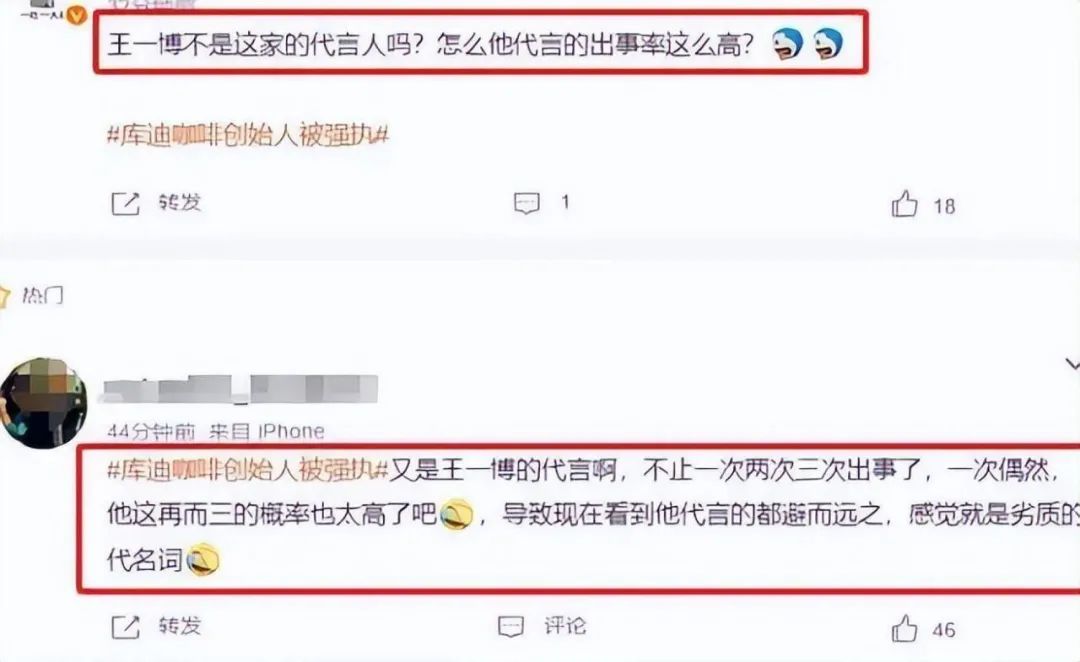Click the 来自 iPhone source text

[267, 432]
